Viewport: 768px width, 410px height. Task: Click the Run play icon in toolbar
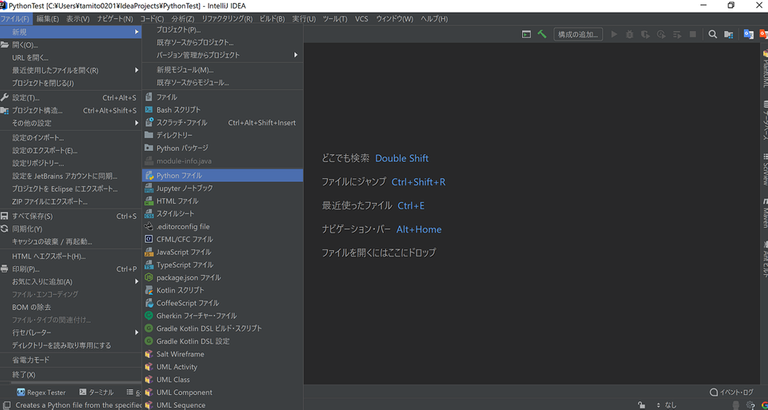[x=615, y=34]
